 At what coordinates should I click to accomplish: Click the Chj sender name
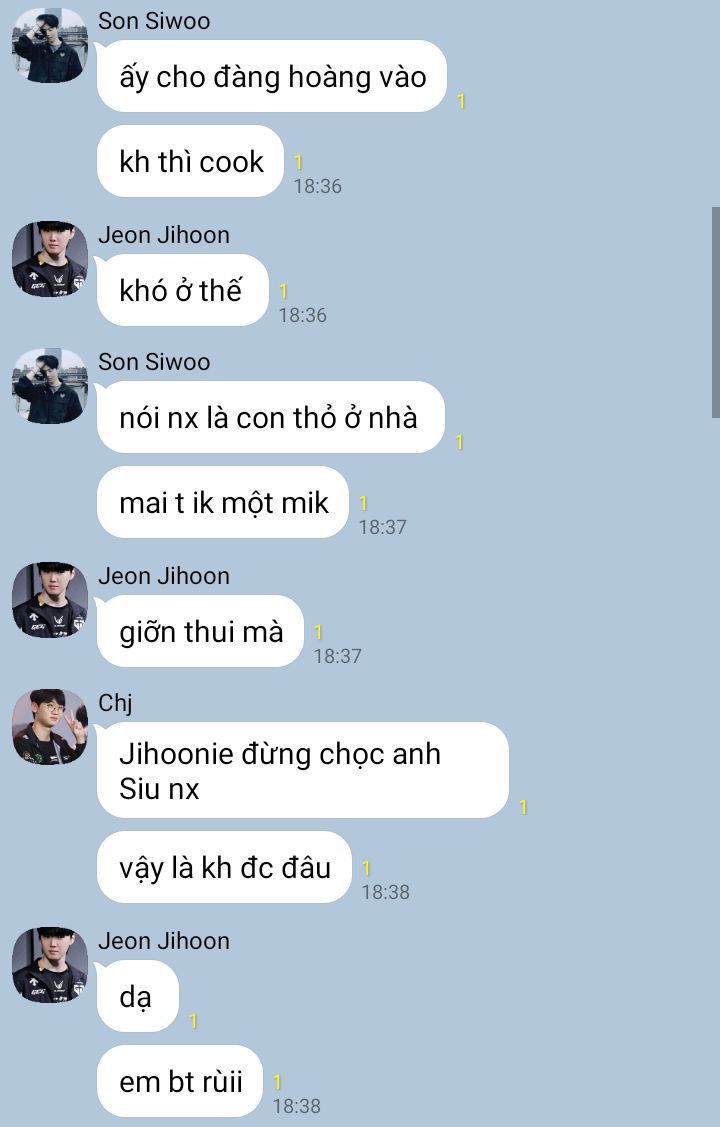[x=115, y=702]
